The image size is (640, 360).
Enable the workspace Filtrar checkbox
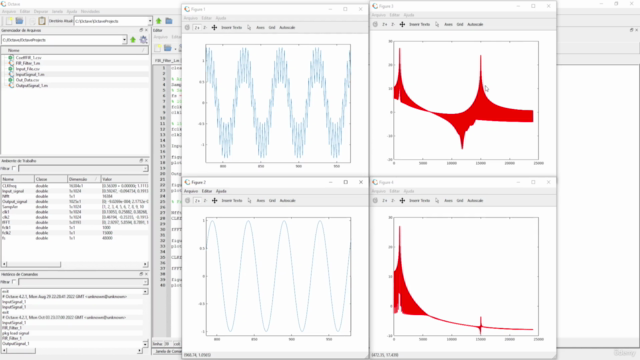(x=14, y=169)
